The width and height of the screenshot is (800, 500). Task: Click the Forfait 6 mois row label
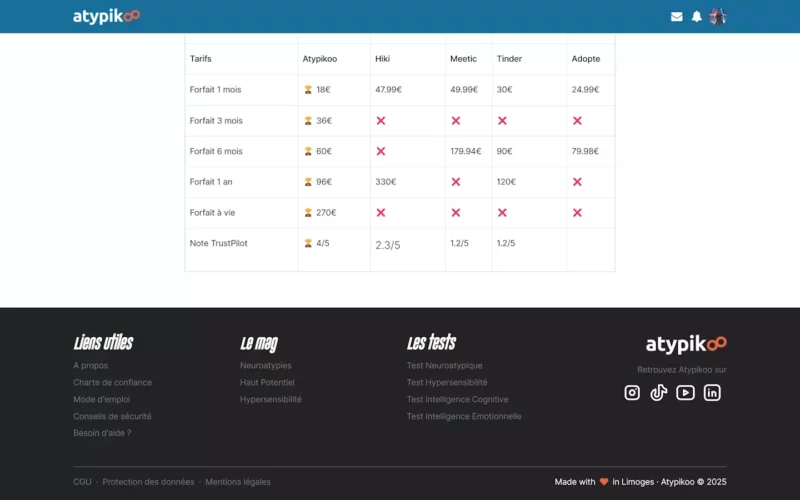(x=216, y=152)
